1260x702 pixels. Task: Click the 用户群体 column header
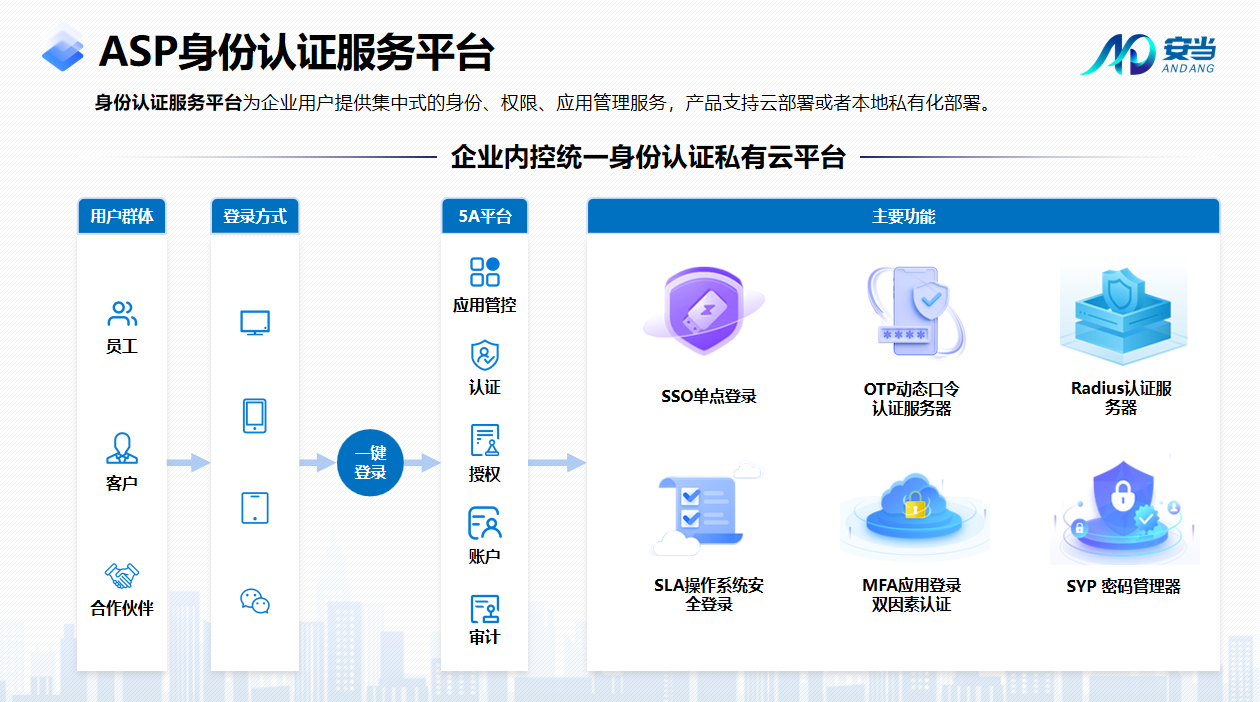click(x=122, y=216)
